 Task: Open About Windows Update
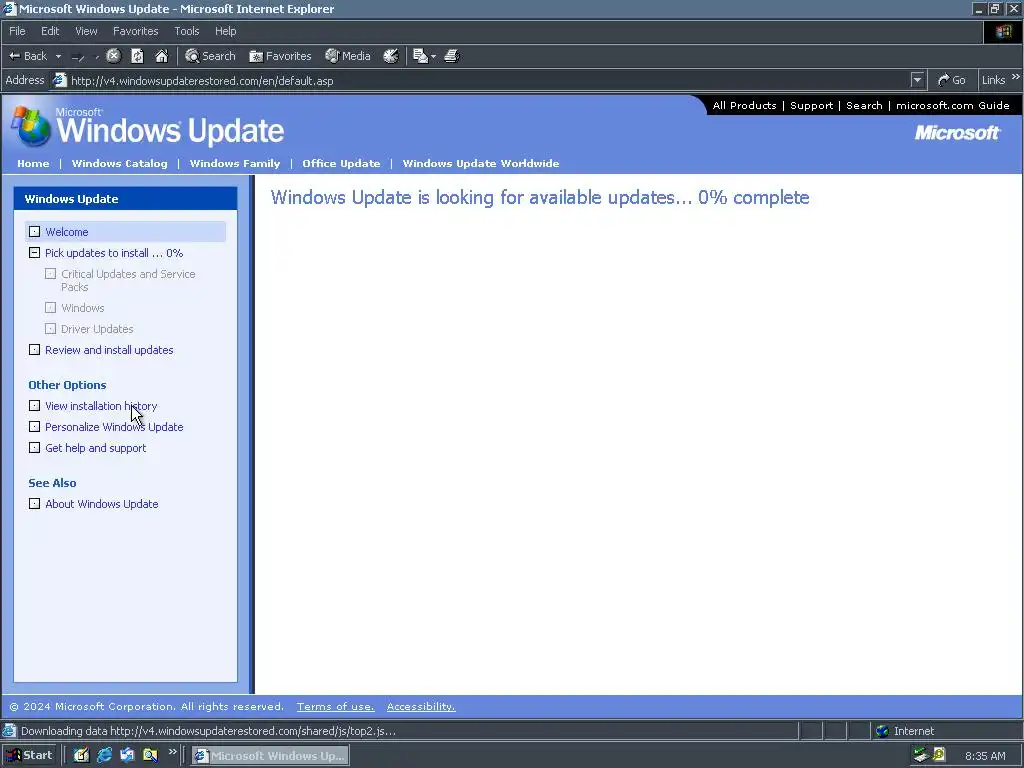[102, 504]
